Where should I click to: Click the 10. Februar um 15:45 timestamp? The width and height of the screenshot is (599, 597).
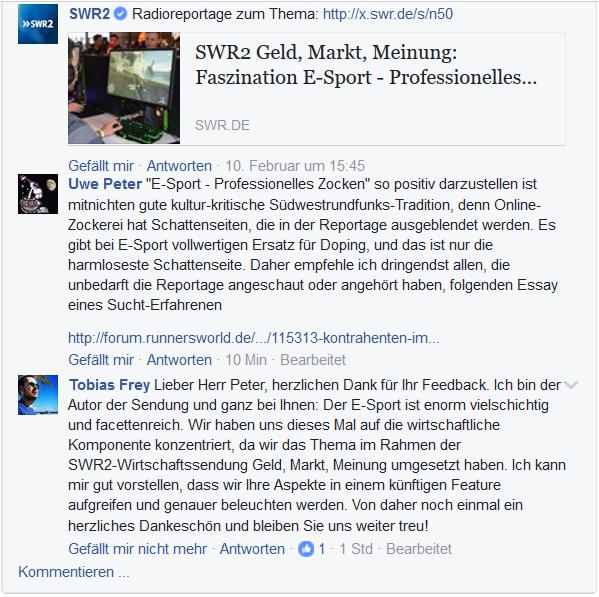click(x=295, y=166)
